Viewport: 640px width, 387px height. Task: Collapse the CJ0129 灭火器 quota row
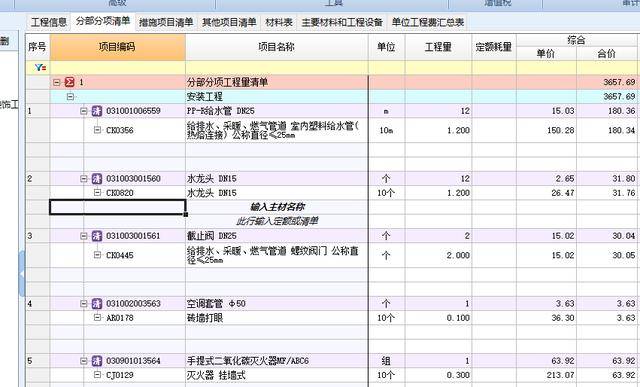point(97,375)
